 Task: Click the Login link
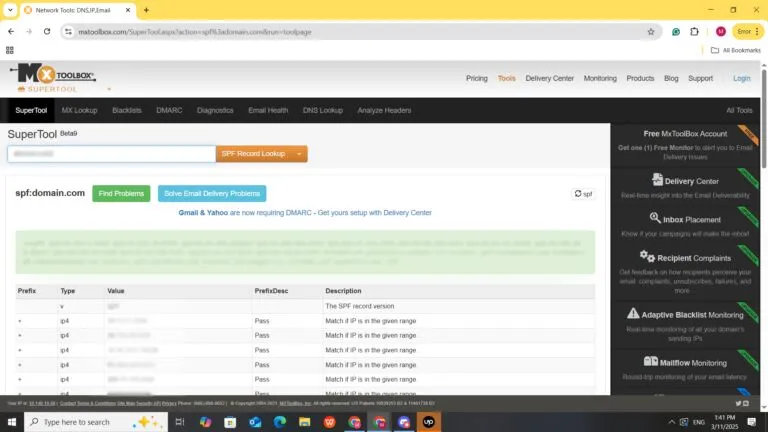[x=741, y=78]
